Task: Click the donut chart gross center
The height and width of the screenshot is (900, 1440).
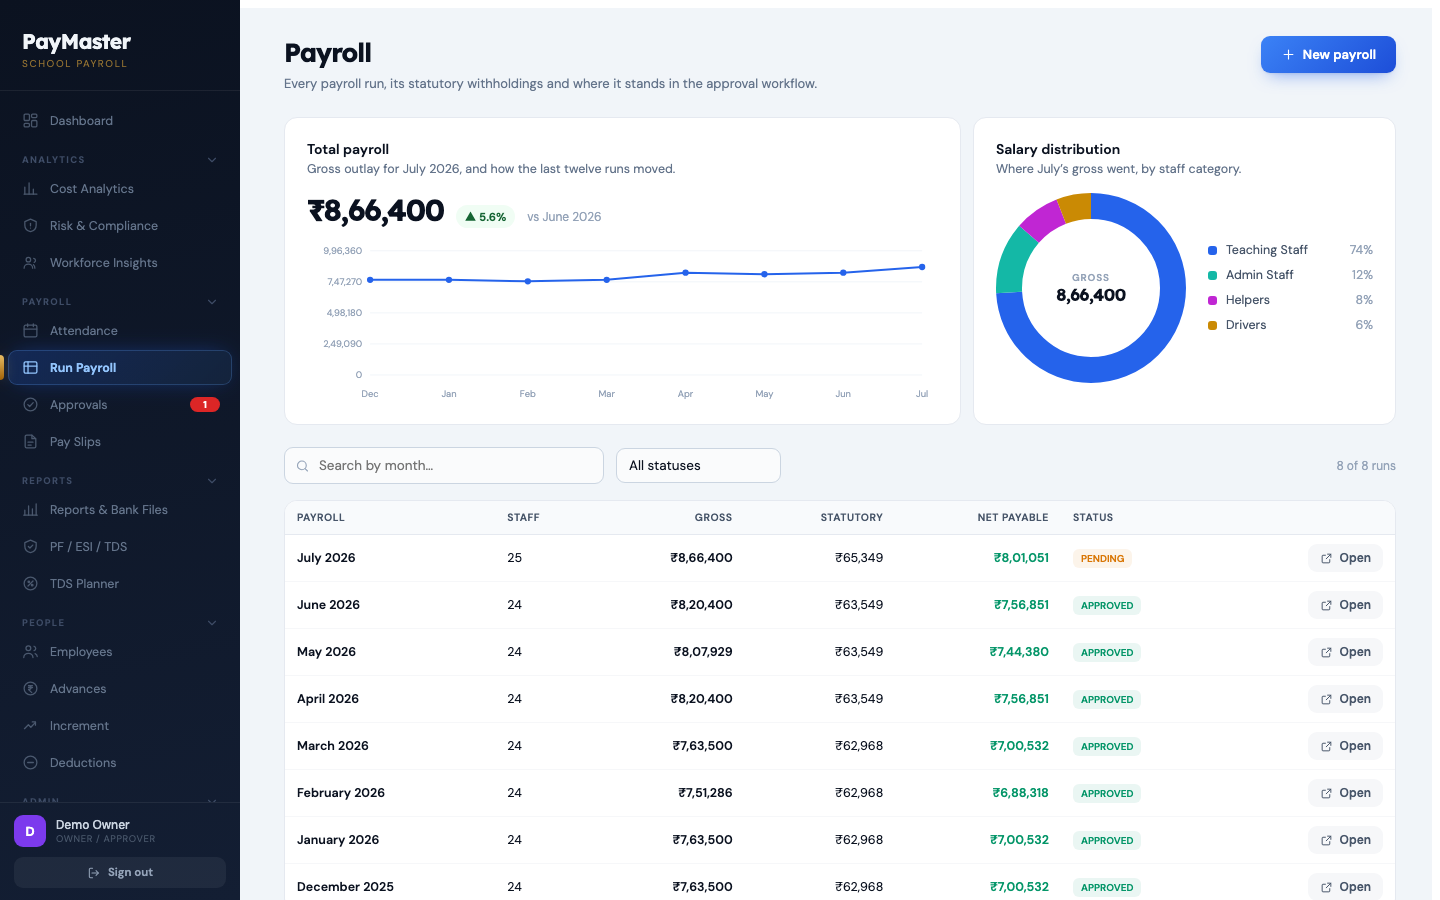Action: (x=1091, y=288)
